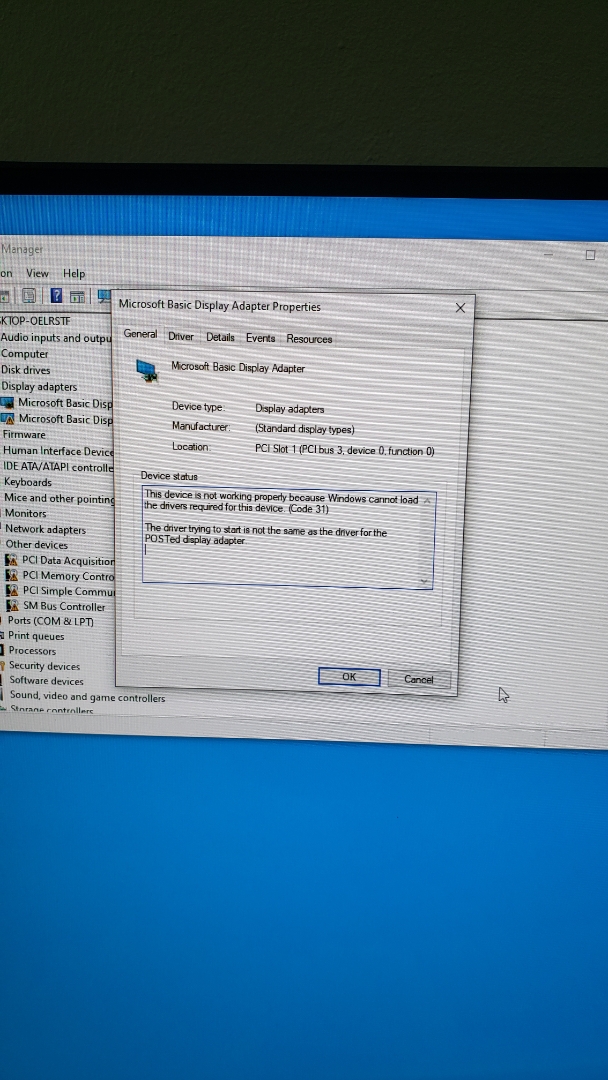Open the Events tab
Screen dimensions: 608x1080
coord(260,338)
